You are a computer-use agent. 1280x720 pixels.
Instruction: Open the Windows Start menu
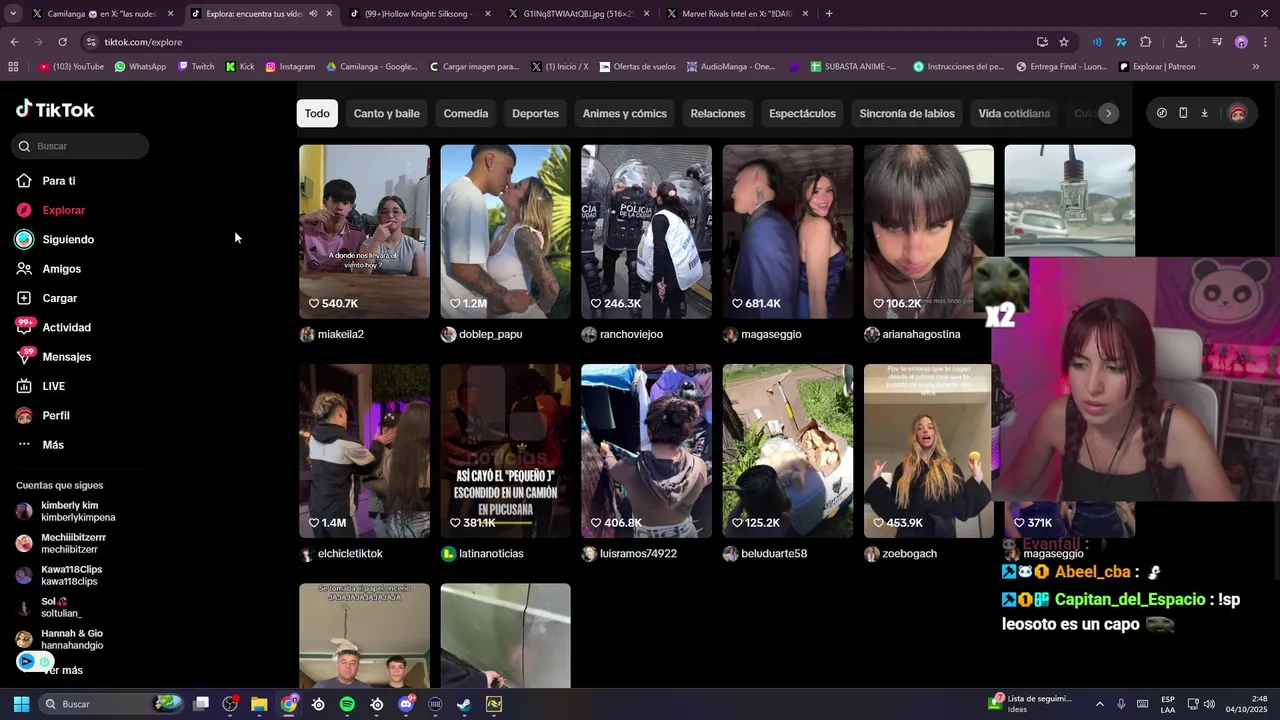pyautogui.click(x=21, y=704)
